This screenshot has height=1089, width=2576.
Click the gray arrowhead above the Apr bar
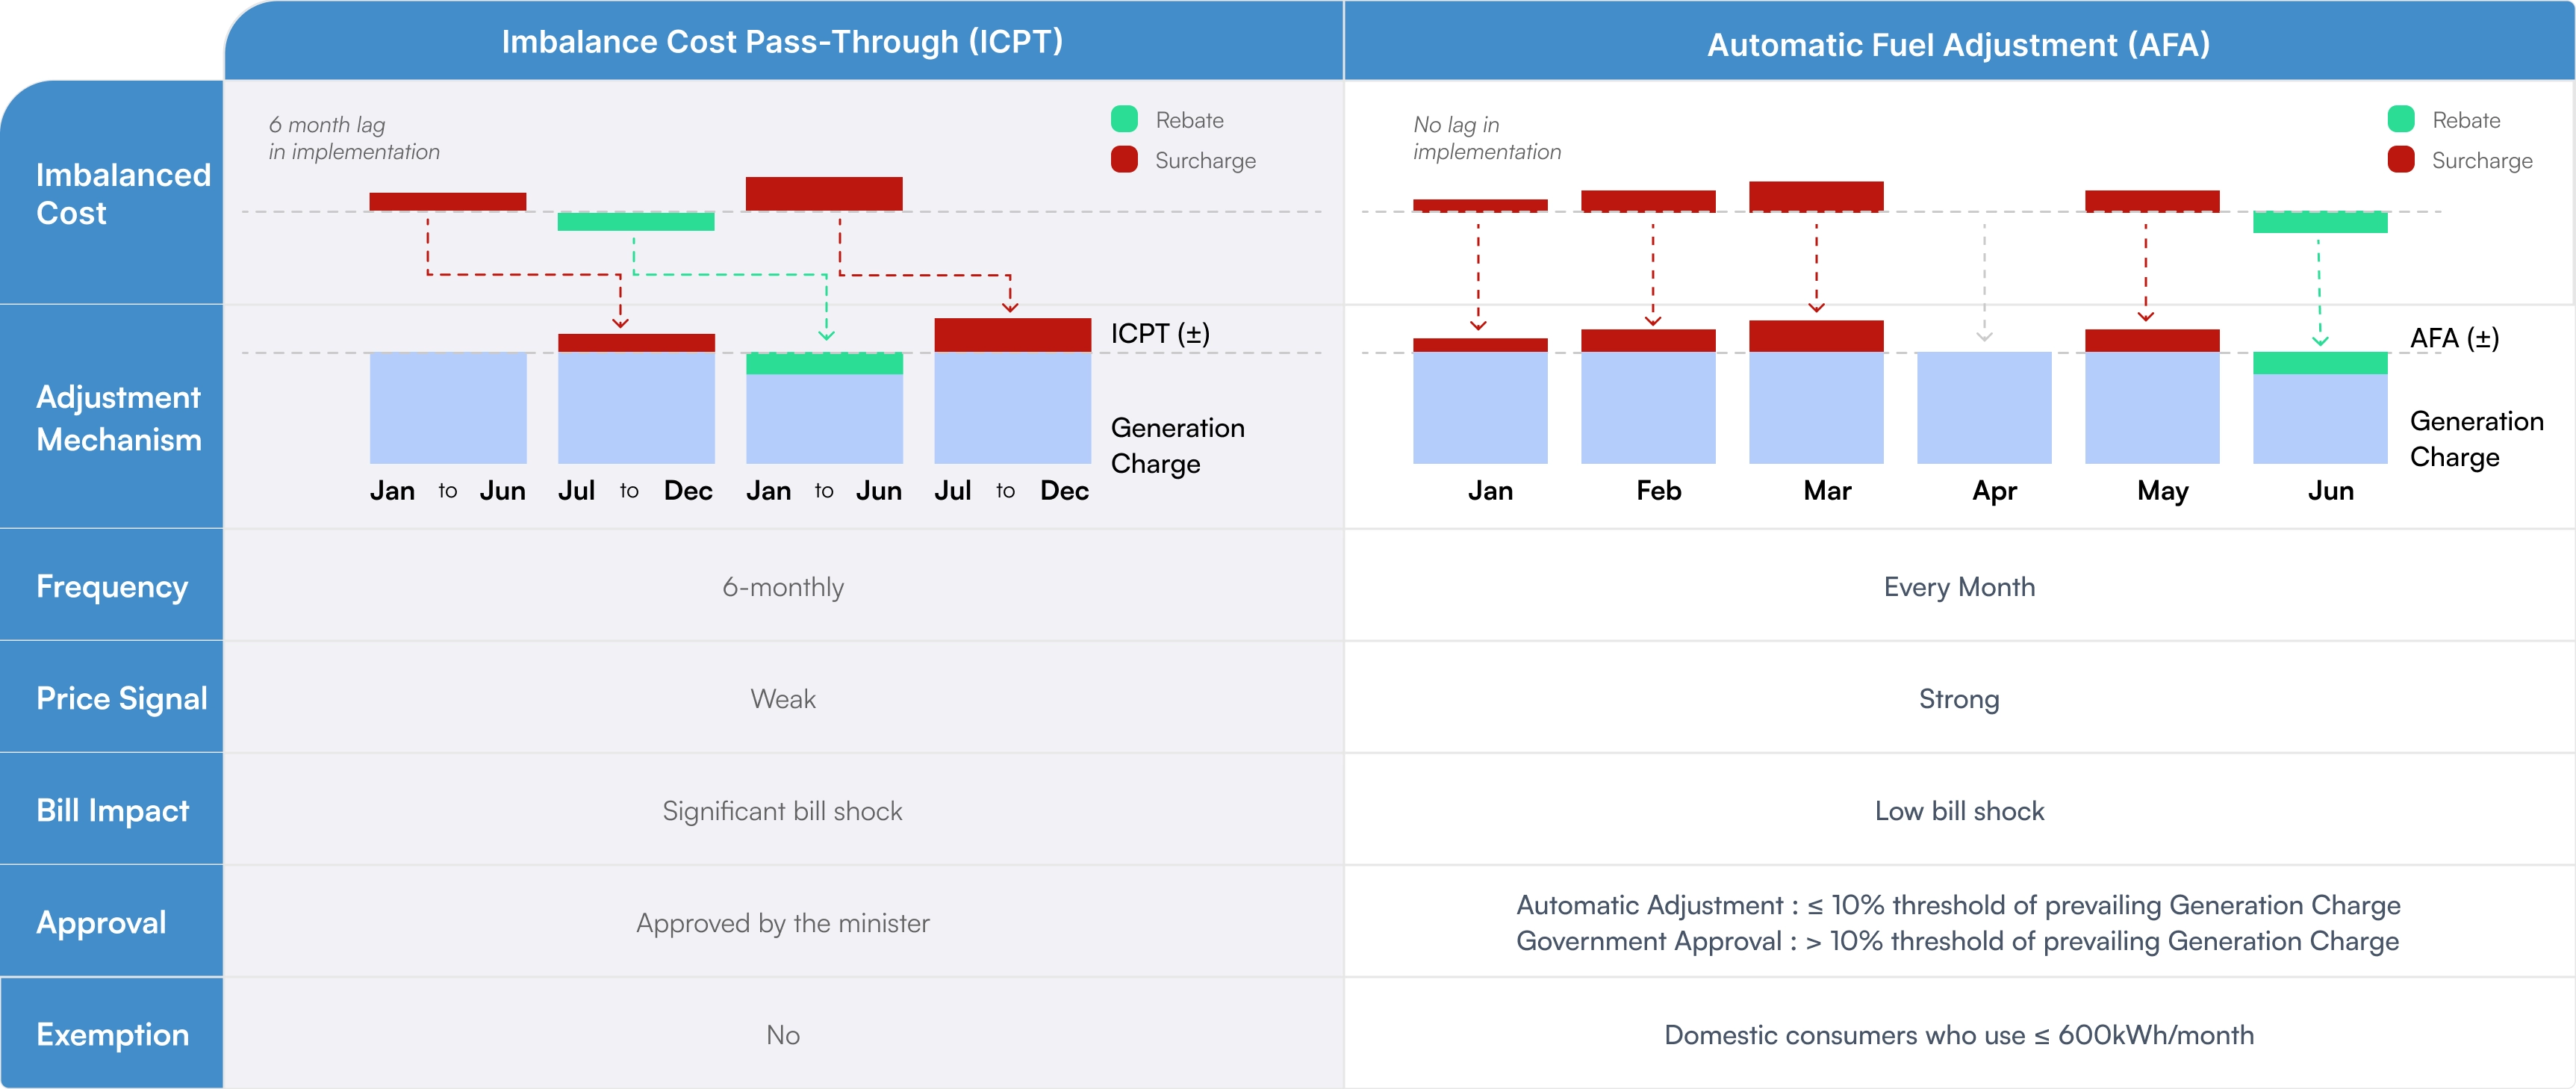coord(1984,336)
